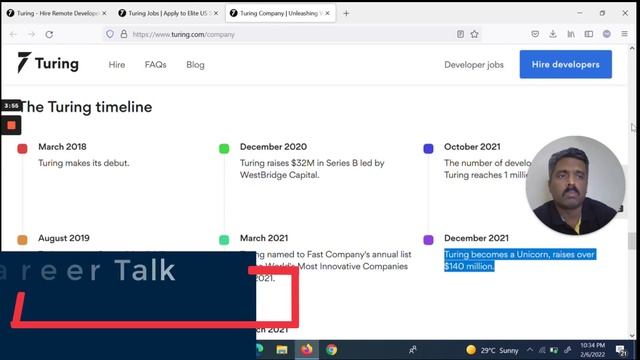
Task: Save page to Pocket
Action: pyautogui.click(x=535, y=34)
